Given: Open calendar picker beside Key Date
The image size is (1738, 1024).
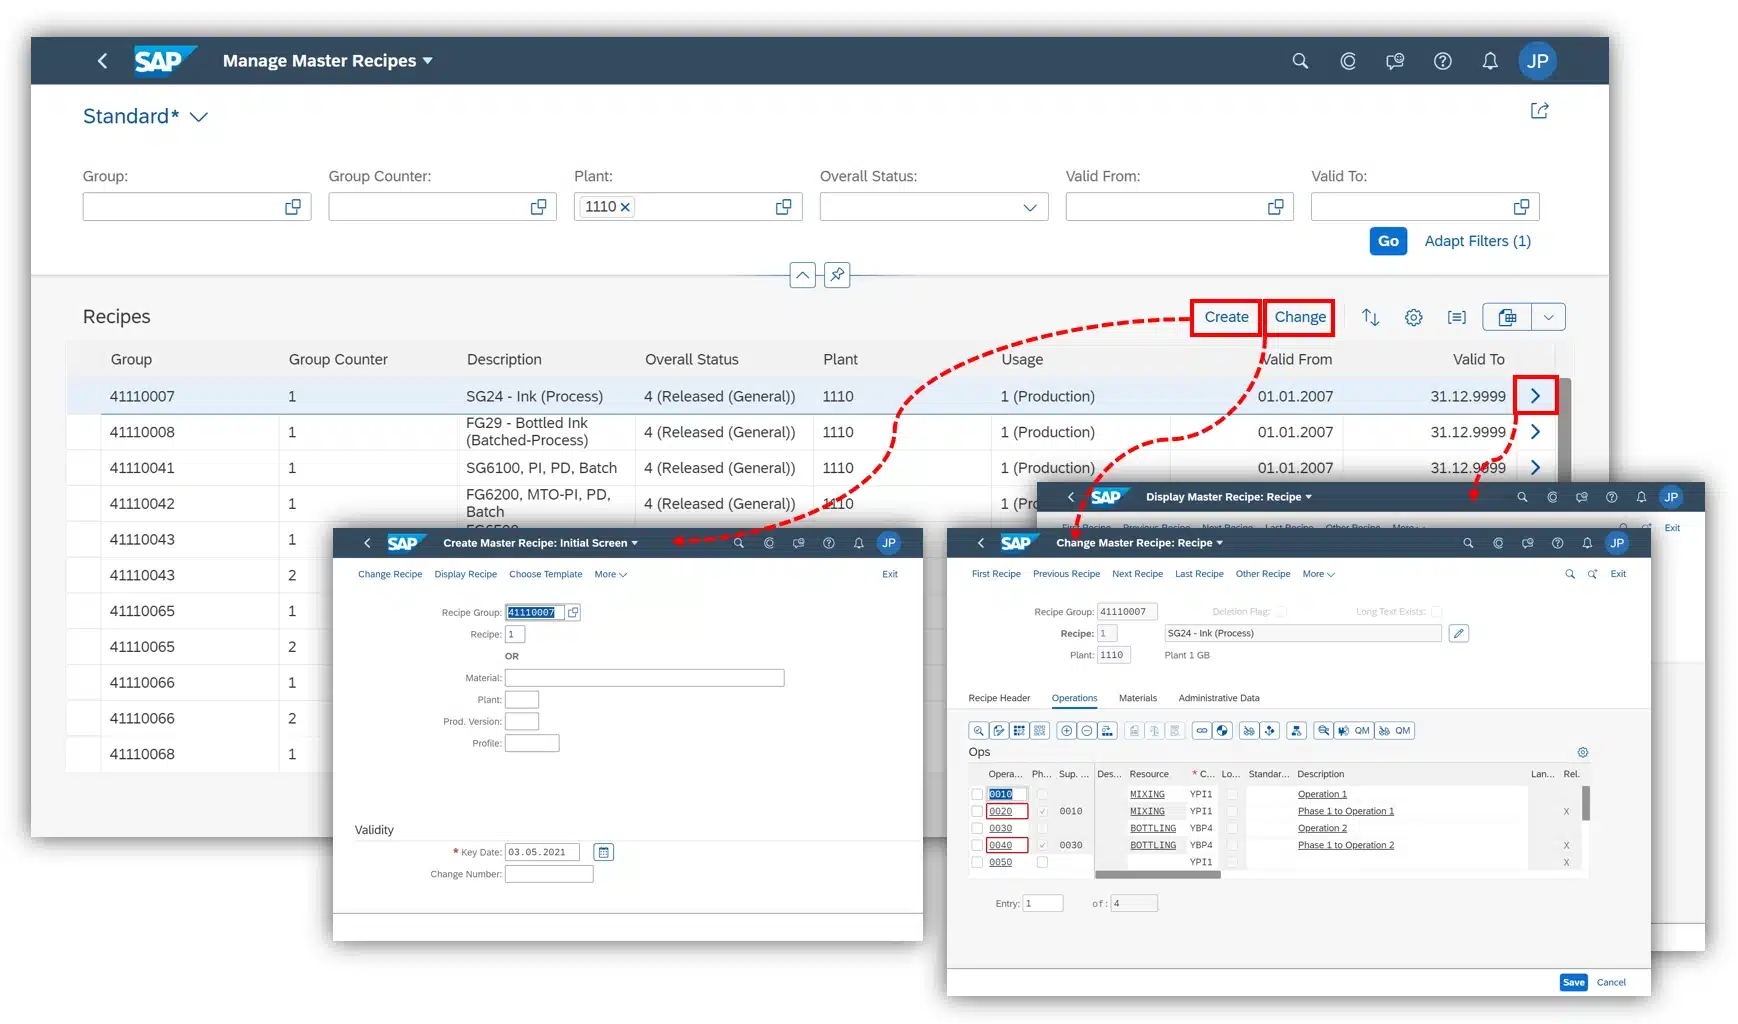Looking at the screenshot, I should pyautogui.click(x=603, y=852).
